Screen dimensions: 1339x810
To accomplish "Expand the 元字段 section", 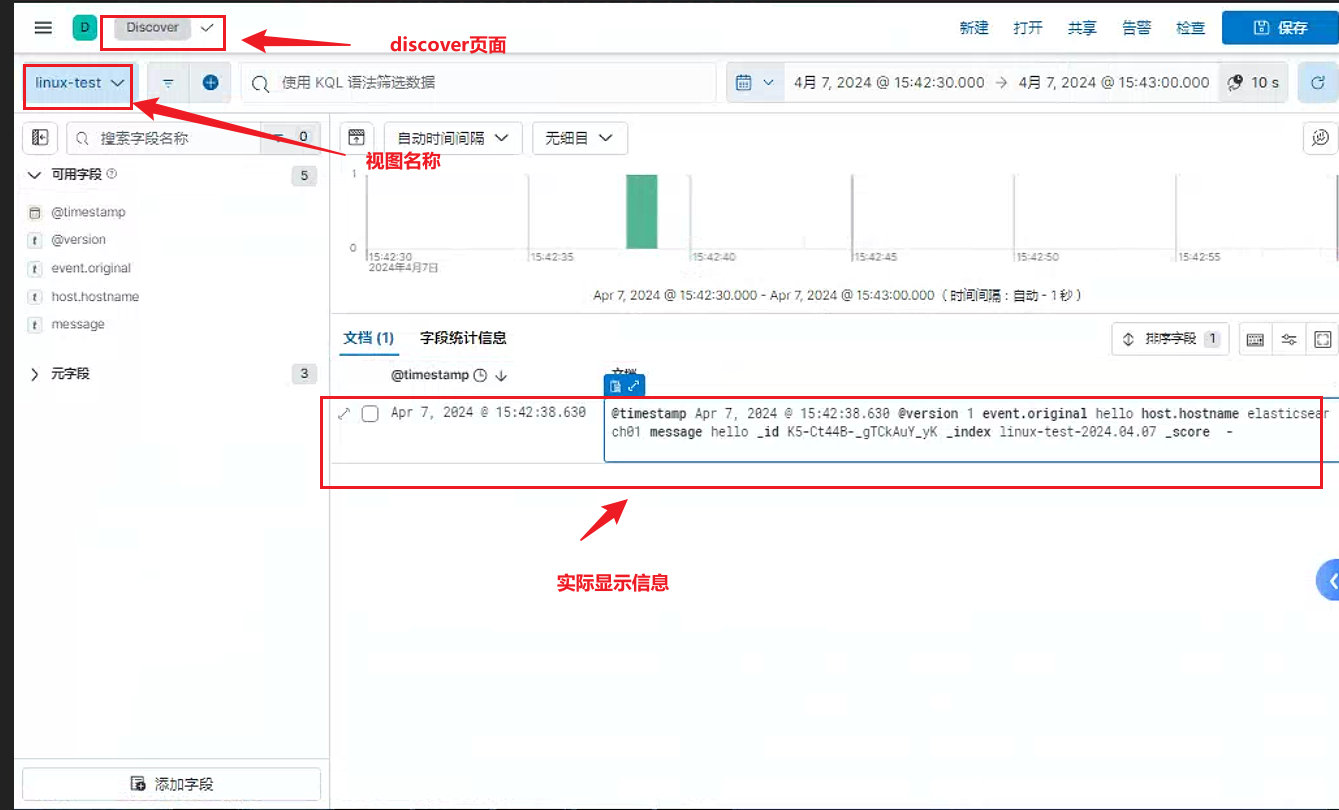I will (x=35, y=374).
